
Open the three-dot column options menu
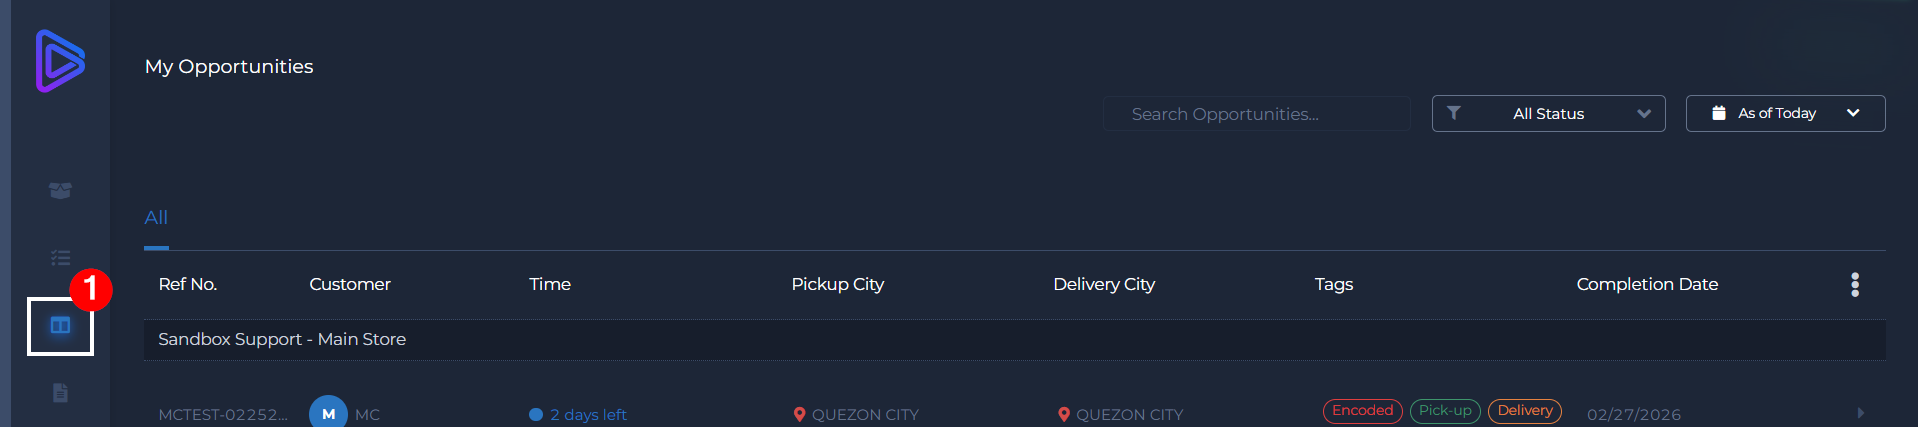tap(1855, 285)
